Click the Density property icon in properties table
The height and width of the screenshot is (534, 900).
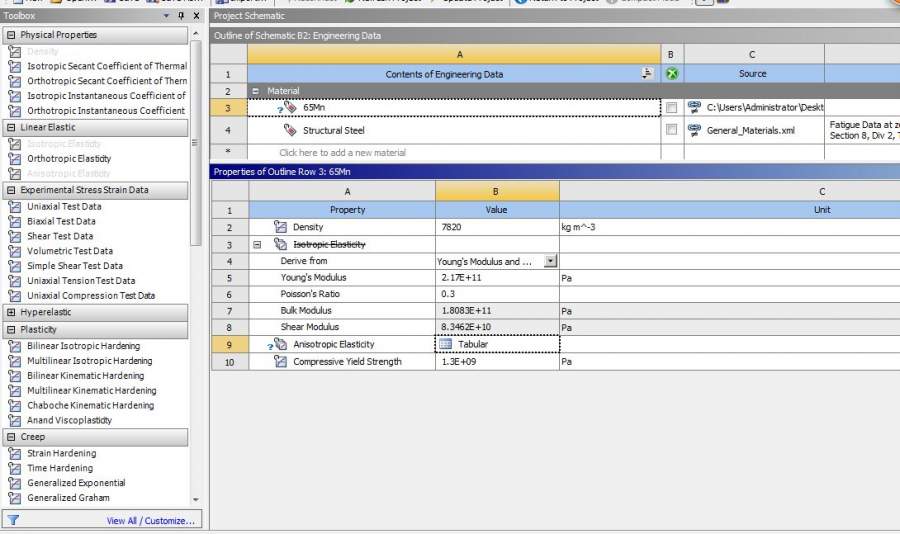tap(280, 227)
